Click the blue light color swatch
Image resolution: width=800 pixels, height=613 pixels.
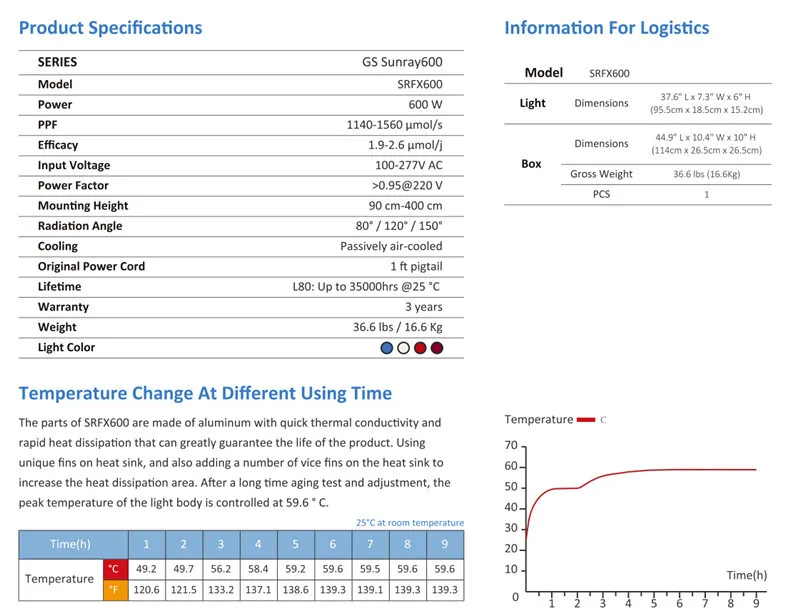click(x=387, y=348)
